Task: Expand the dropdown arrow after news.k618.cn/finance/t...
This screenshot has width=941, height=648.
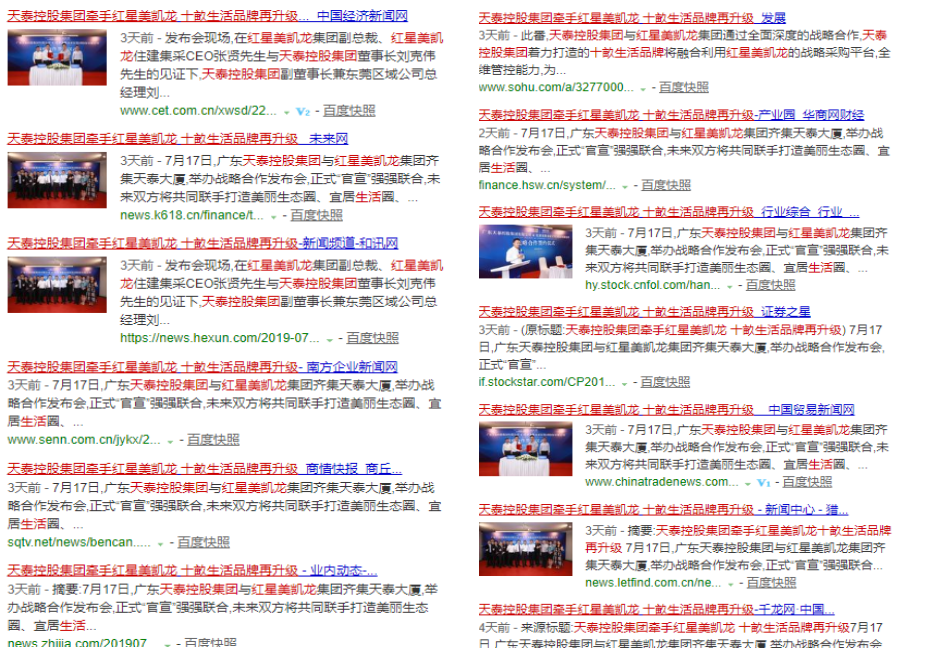Action: (274, 217)
